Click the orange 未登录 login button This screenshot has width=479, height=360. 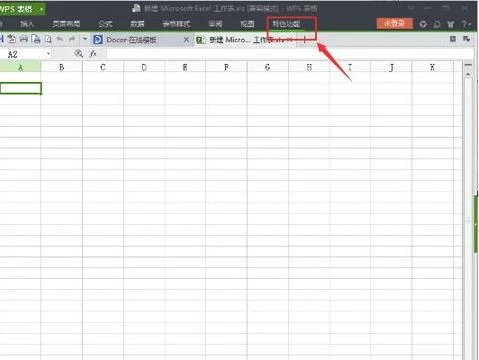click(394, 23)
